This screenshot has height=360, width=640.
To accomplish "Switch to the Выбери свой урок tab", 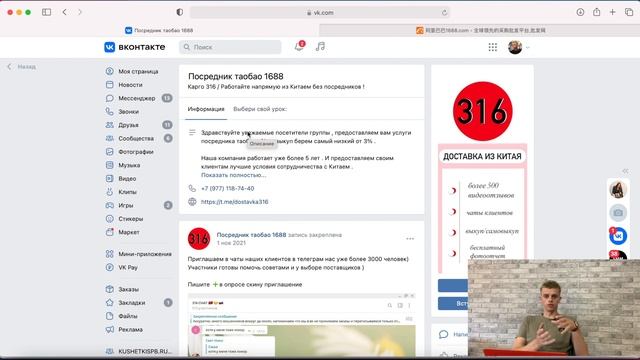I will point(260,109).
